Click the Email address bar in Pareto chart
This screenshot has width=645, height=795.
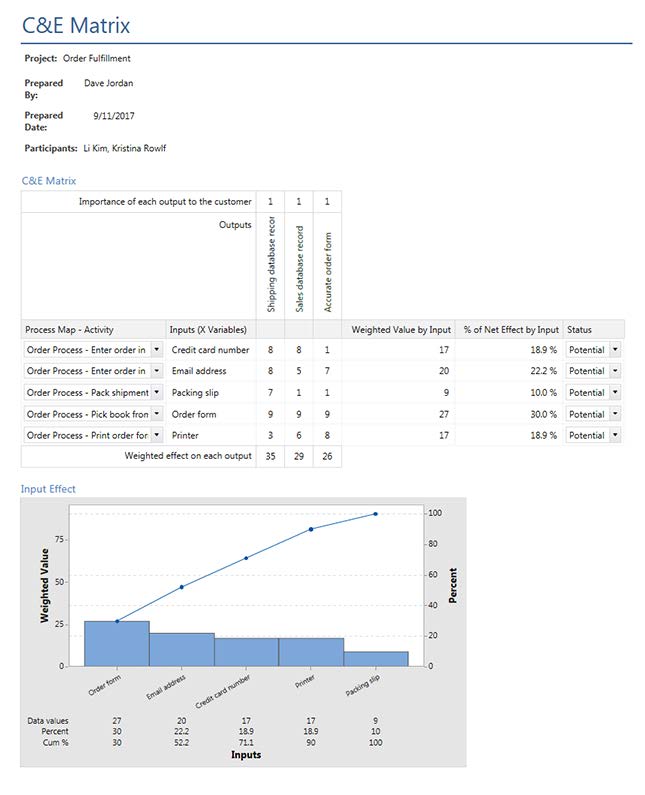point(182,650)
